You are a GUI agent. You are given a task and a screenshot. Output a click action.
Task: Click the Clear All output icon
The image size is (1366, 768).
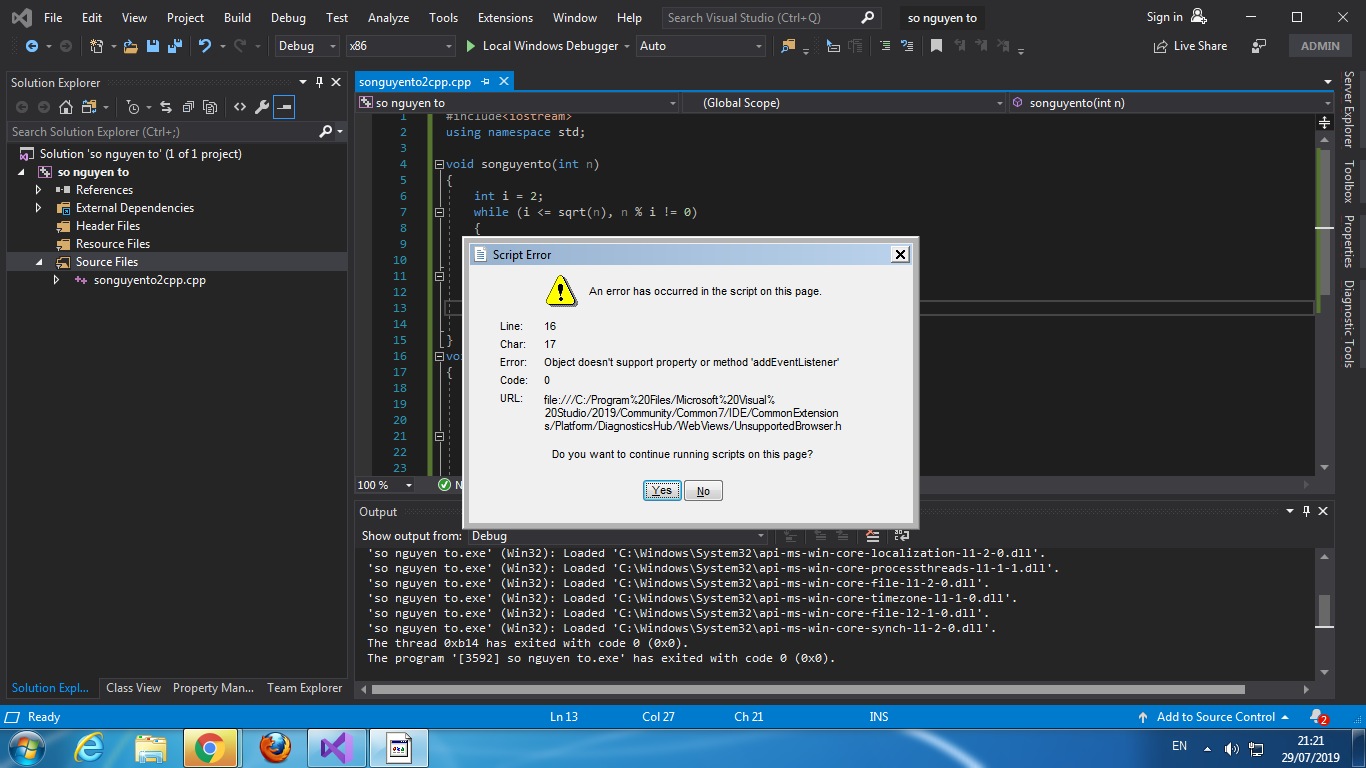tap(872, 536)
